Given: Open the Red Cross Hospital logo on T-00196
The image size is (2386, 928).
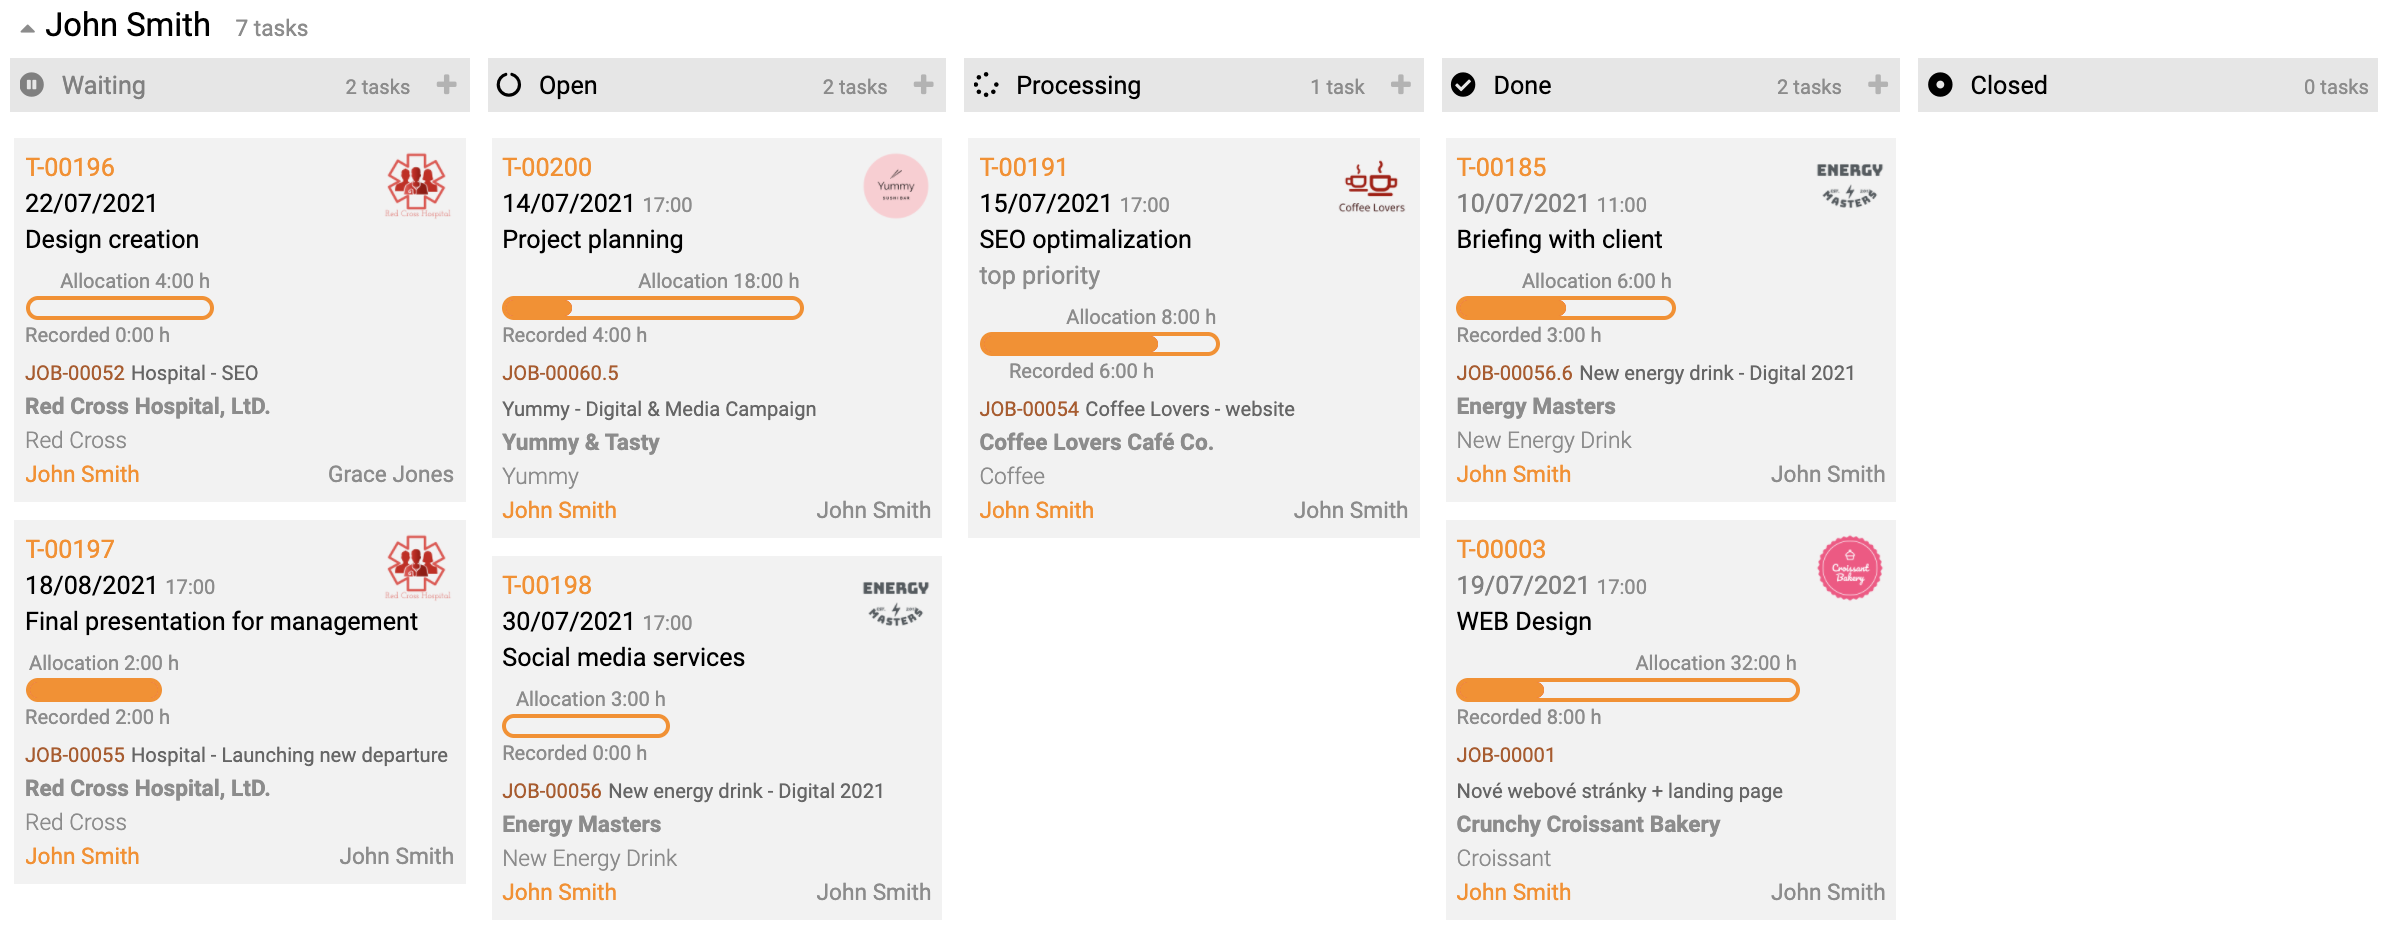Looking at the screenshot, I should 417,185.
